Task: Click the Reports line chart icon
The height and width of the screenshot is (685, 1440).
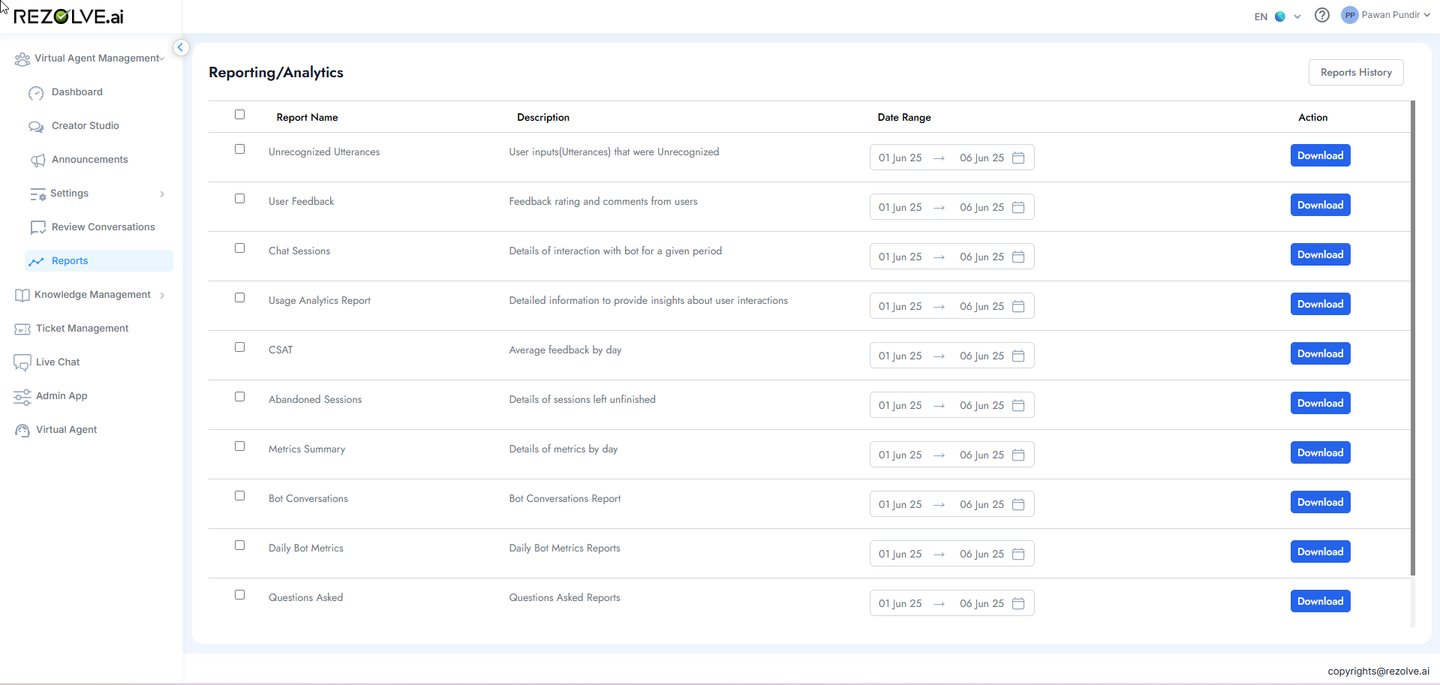Action: [x=37, y=261]
